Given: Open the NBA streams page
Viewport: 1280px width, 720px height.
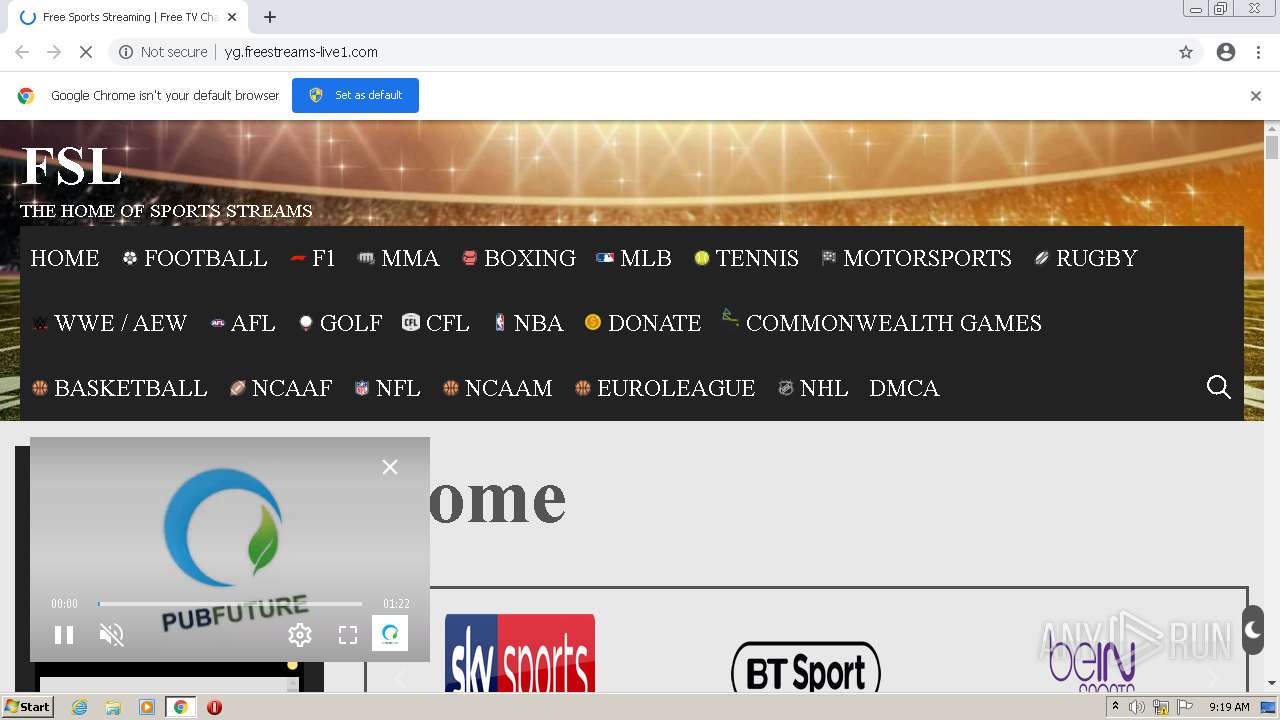Looking at the screenshot, I should point(528,323).
